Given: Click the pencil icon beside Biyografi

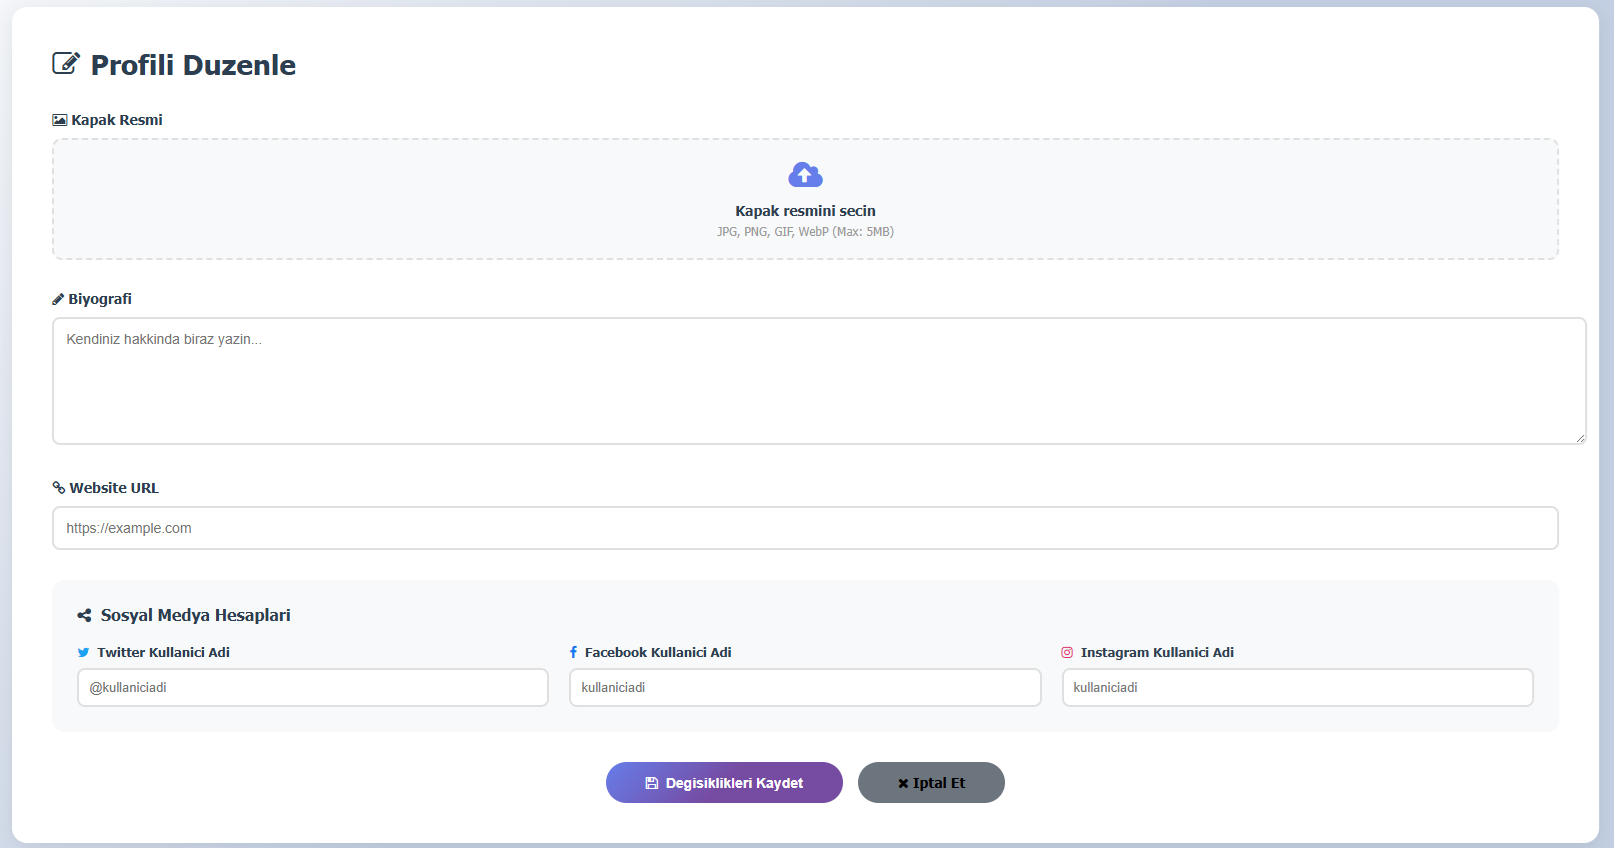Looking at the screenshot, I should 58,299.
